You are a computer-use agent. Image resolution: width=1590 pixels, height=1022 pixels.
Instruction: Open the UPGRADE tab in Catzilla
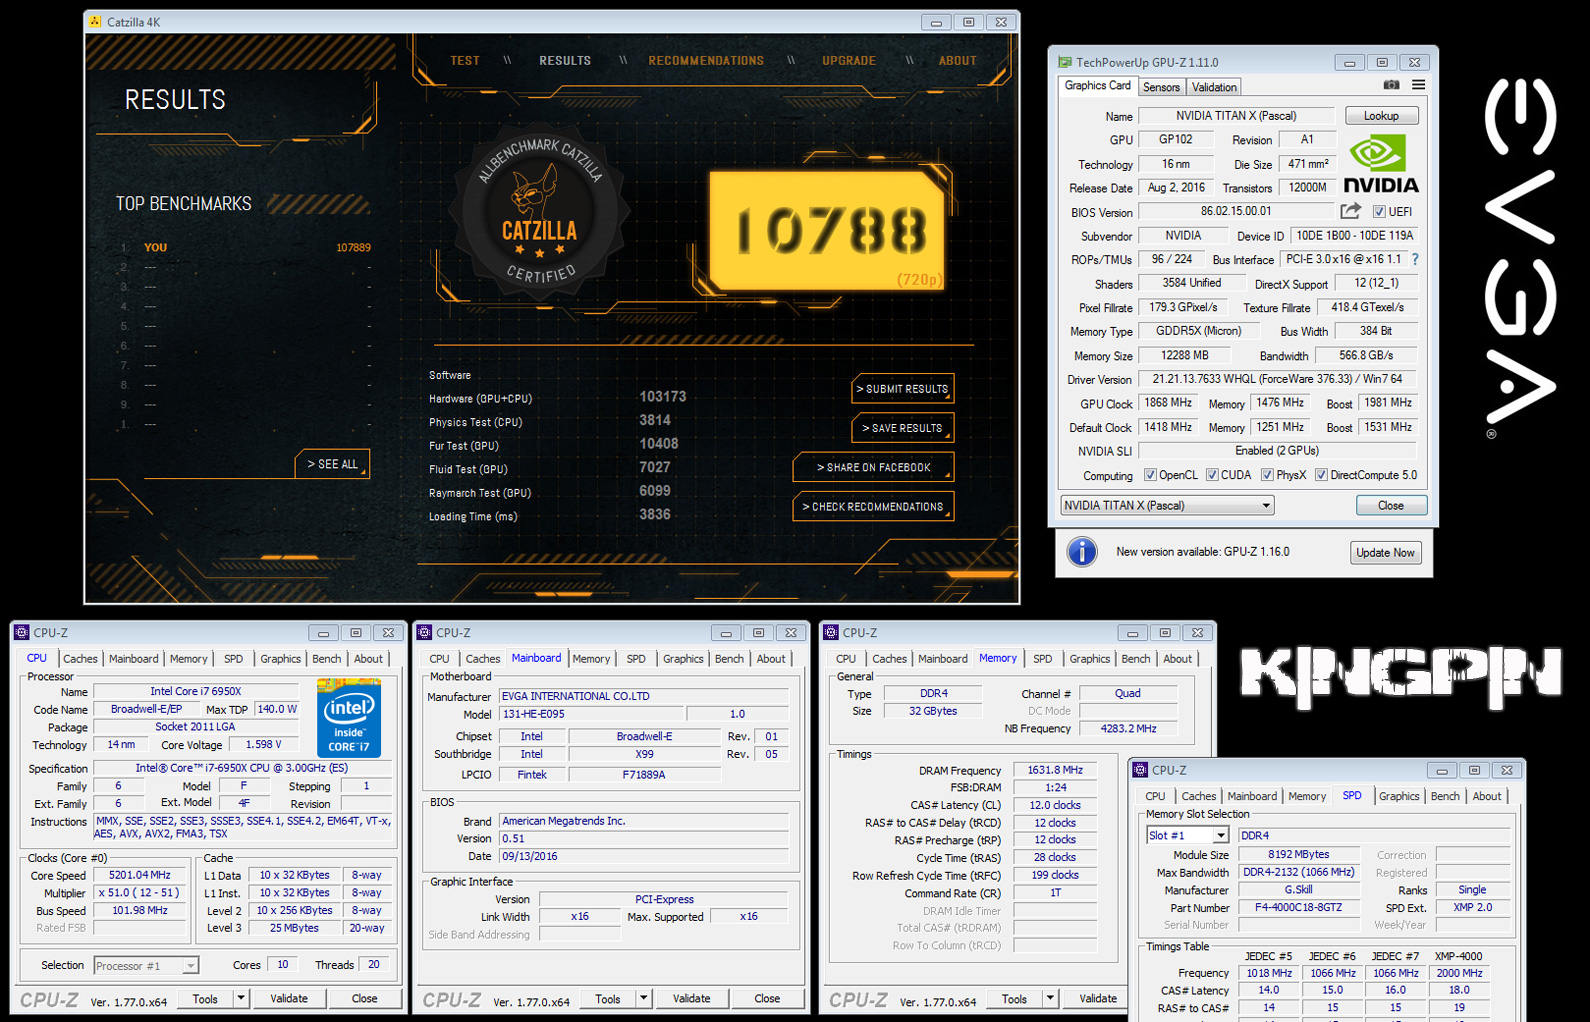coord(849,61)
